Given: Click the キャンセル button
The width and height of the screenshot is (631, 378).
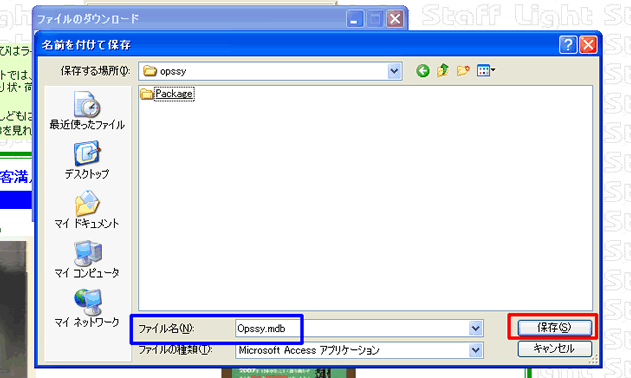Looking at the screenshot, I should (554, 349).
